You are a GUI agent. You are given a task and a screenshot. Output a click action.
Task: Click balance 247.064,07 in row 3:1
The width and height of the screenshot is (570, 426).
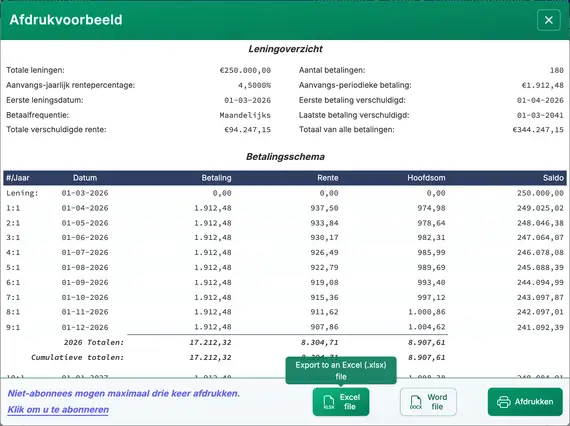540,238
